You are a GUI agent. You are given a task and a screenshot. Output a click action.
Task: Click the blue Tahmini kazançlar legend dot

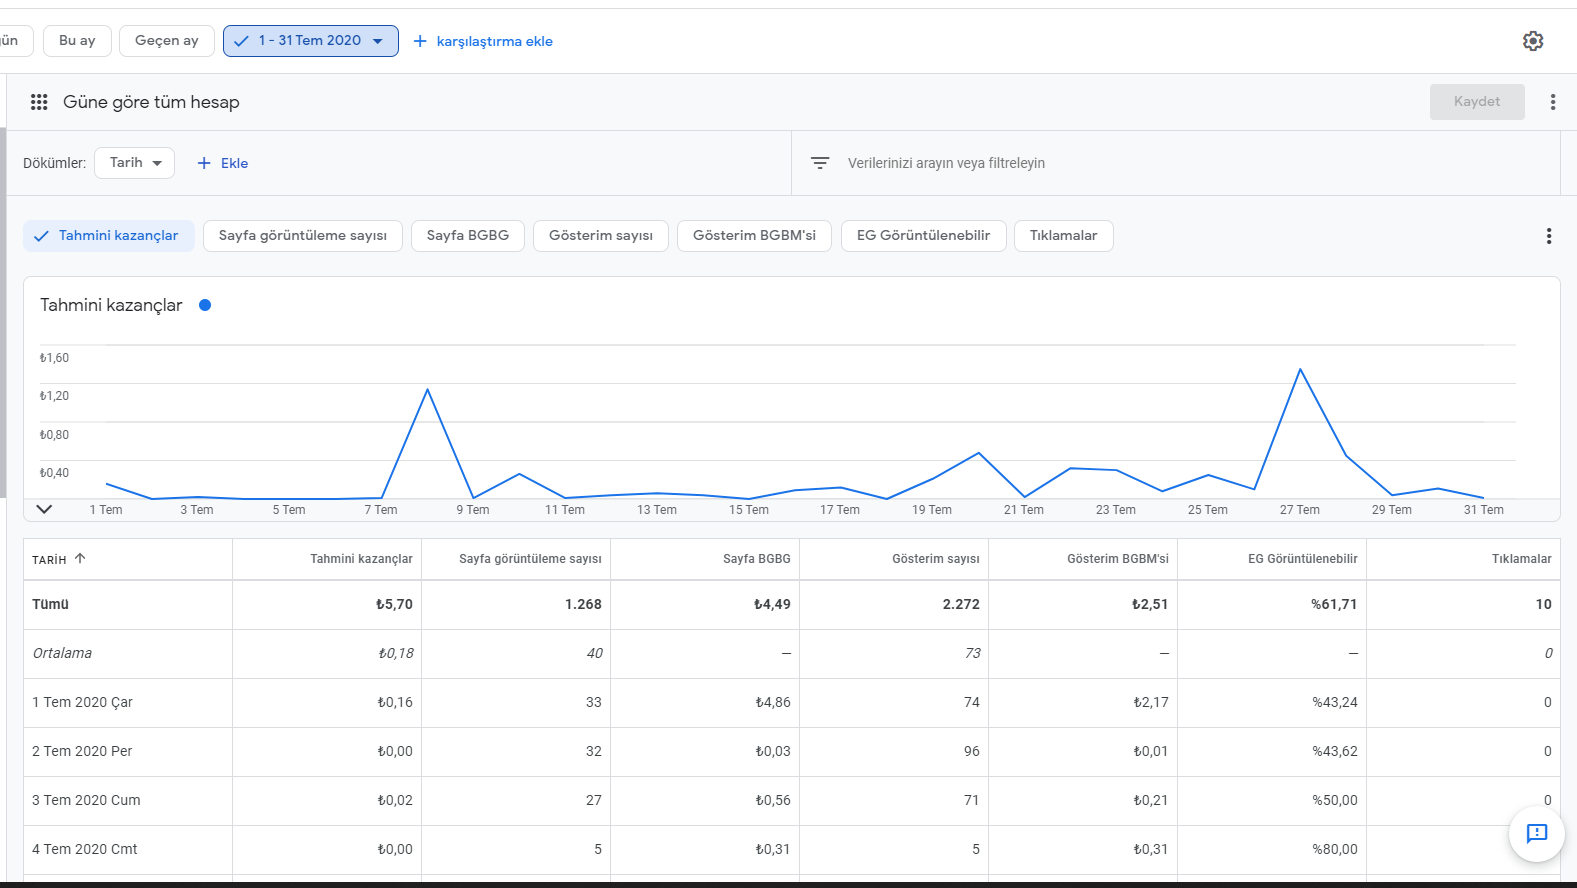pyautogui.click(x=205, y=305)
